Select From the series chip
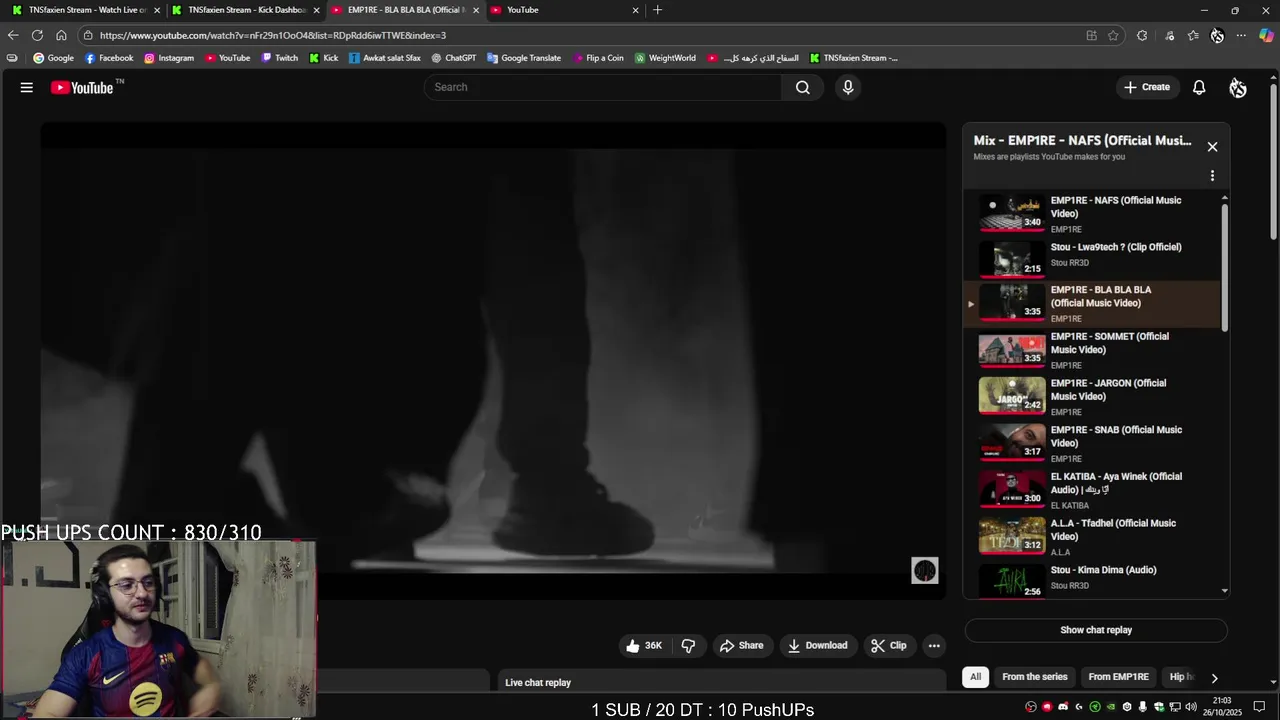Screen dimensions: 1280x720 point(1034,677)
